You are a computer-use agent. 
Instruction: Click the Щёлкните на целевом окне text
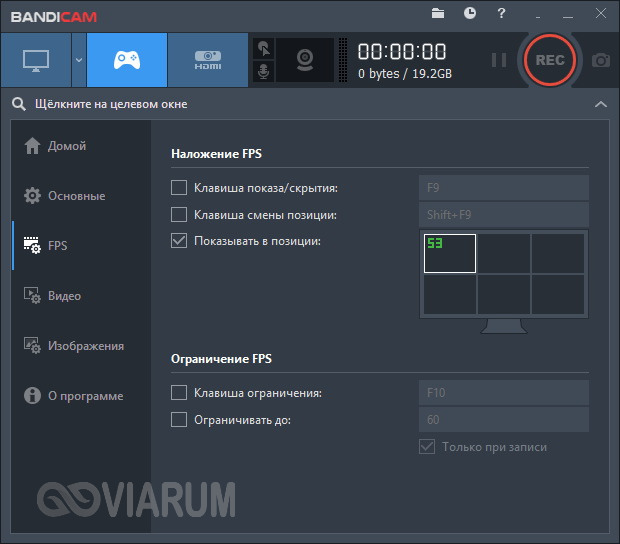(111, 104)
